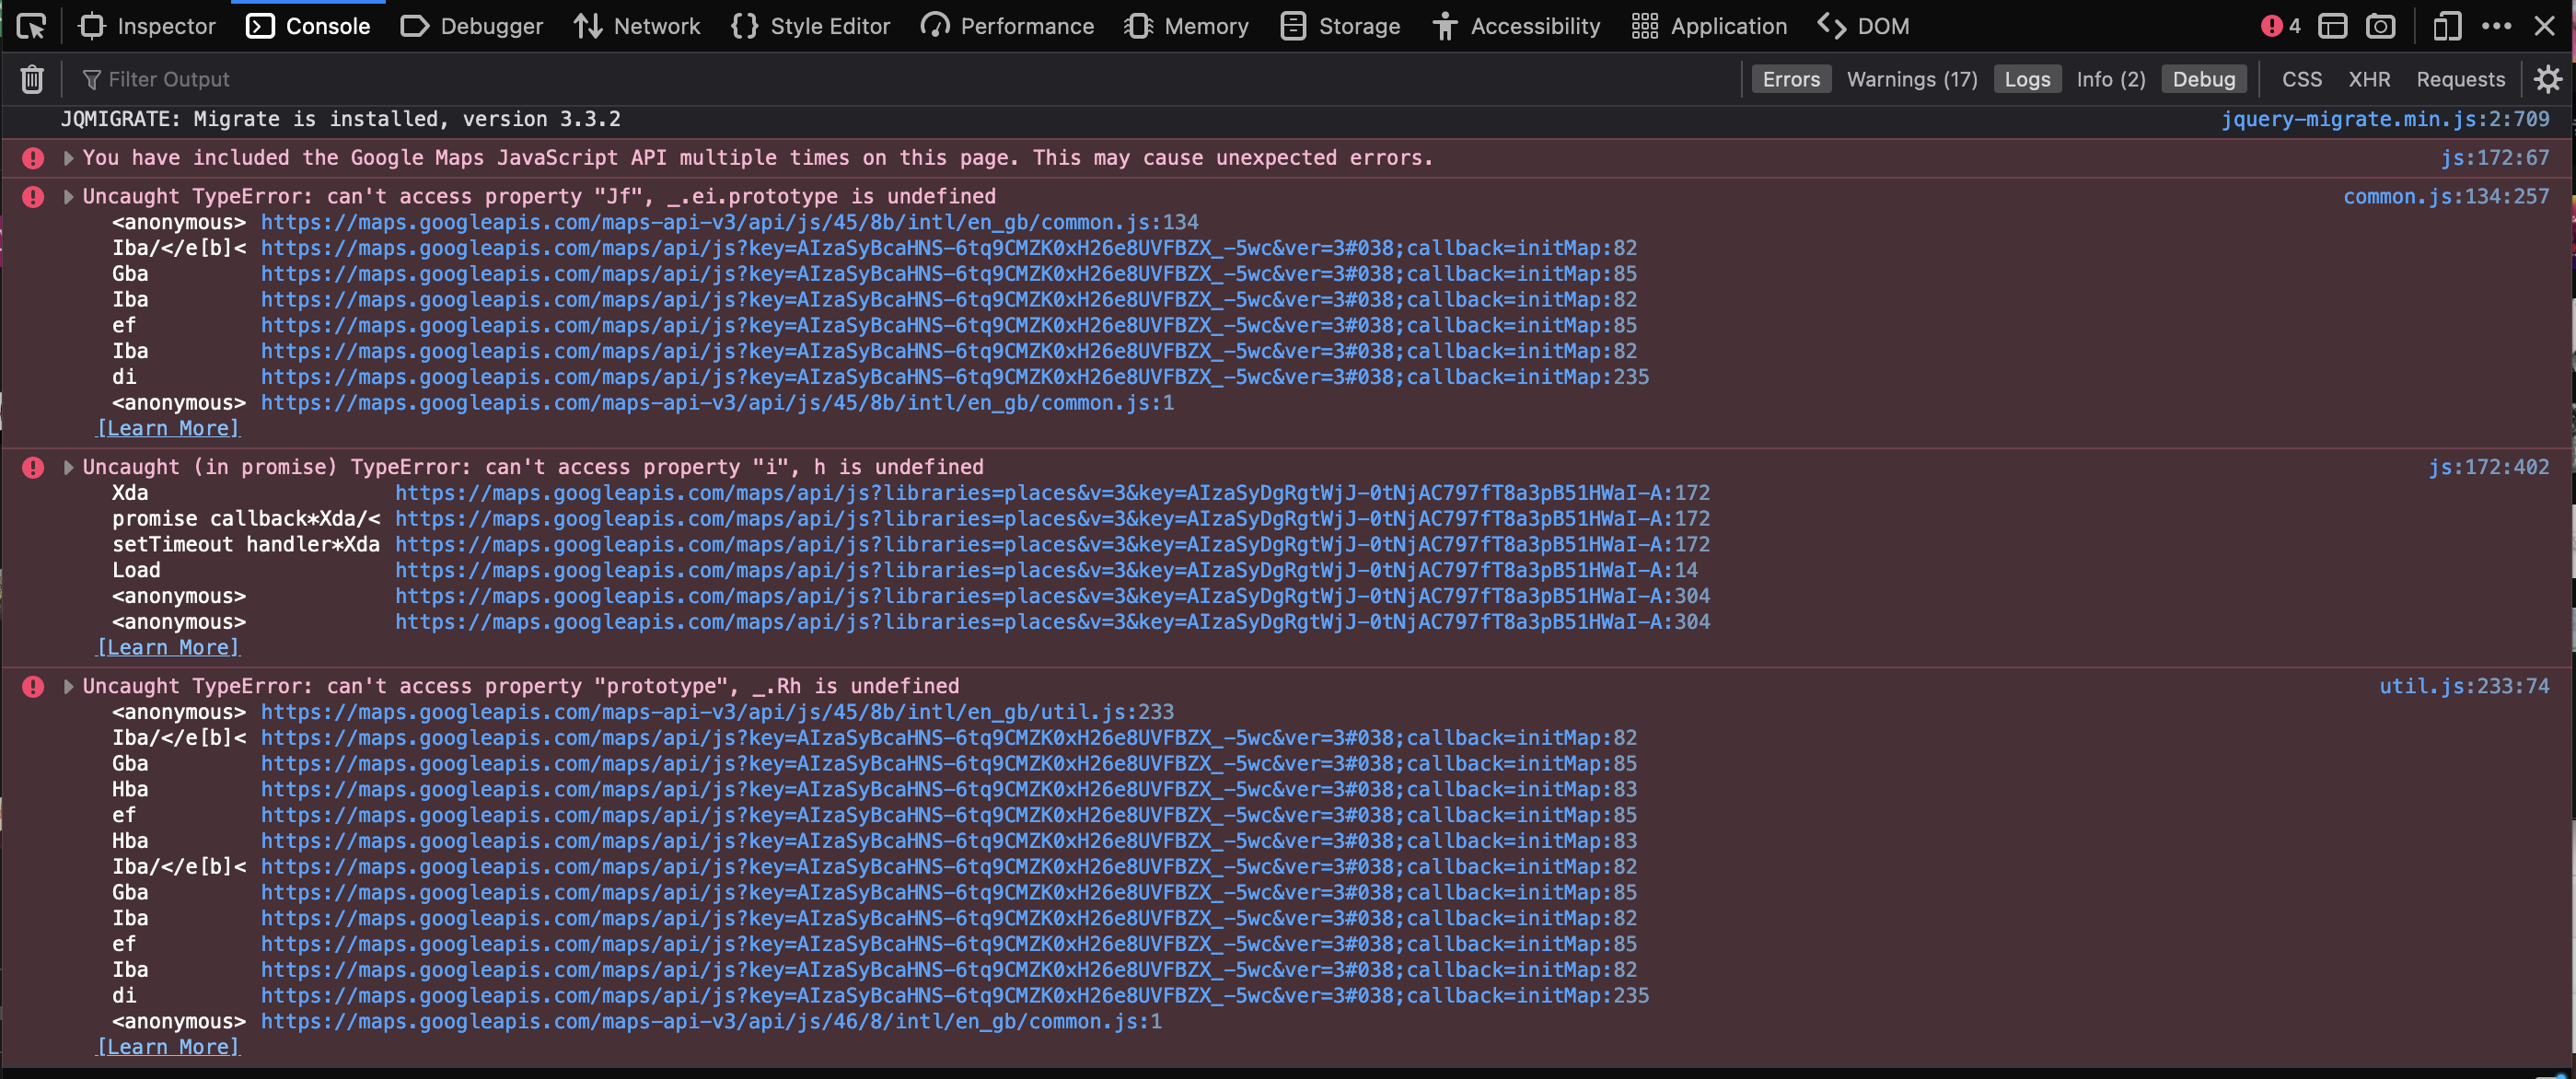2576x1079 pixels.
Task: Open console settings gear menu
Action: [2547, 79]
